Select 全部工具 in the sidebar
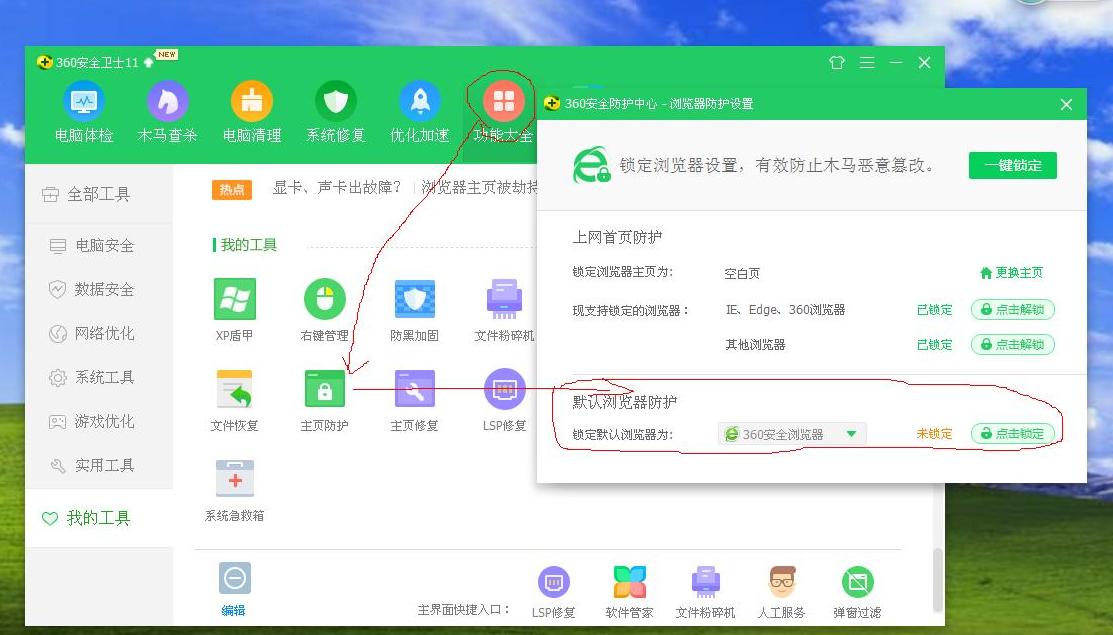Viewport: 1113px width, 635px height. pos(99,194)
